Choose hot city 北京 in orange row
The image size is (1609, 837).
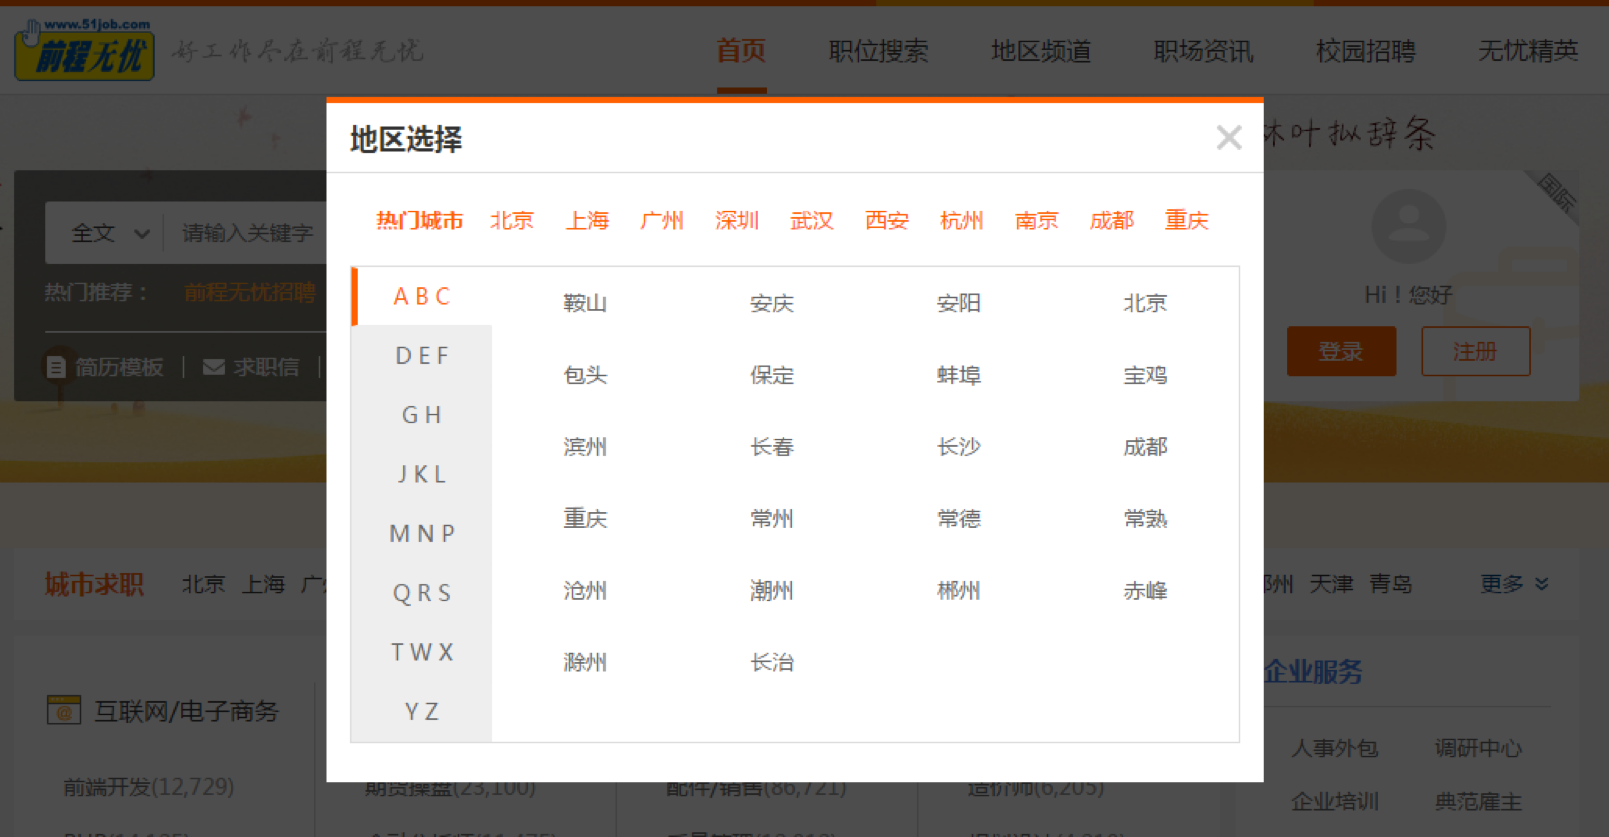(512, 220)
